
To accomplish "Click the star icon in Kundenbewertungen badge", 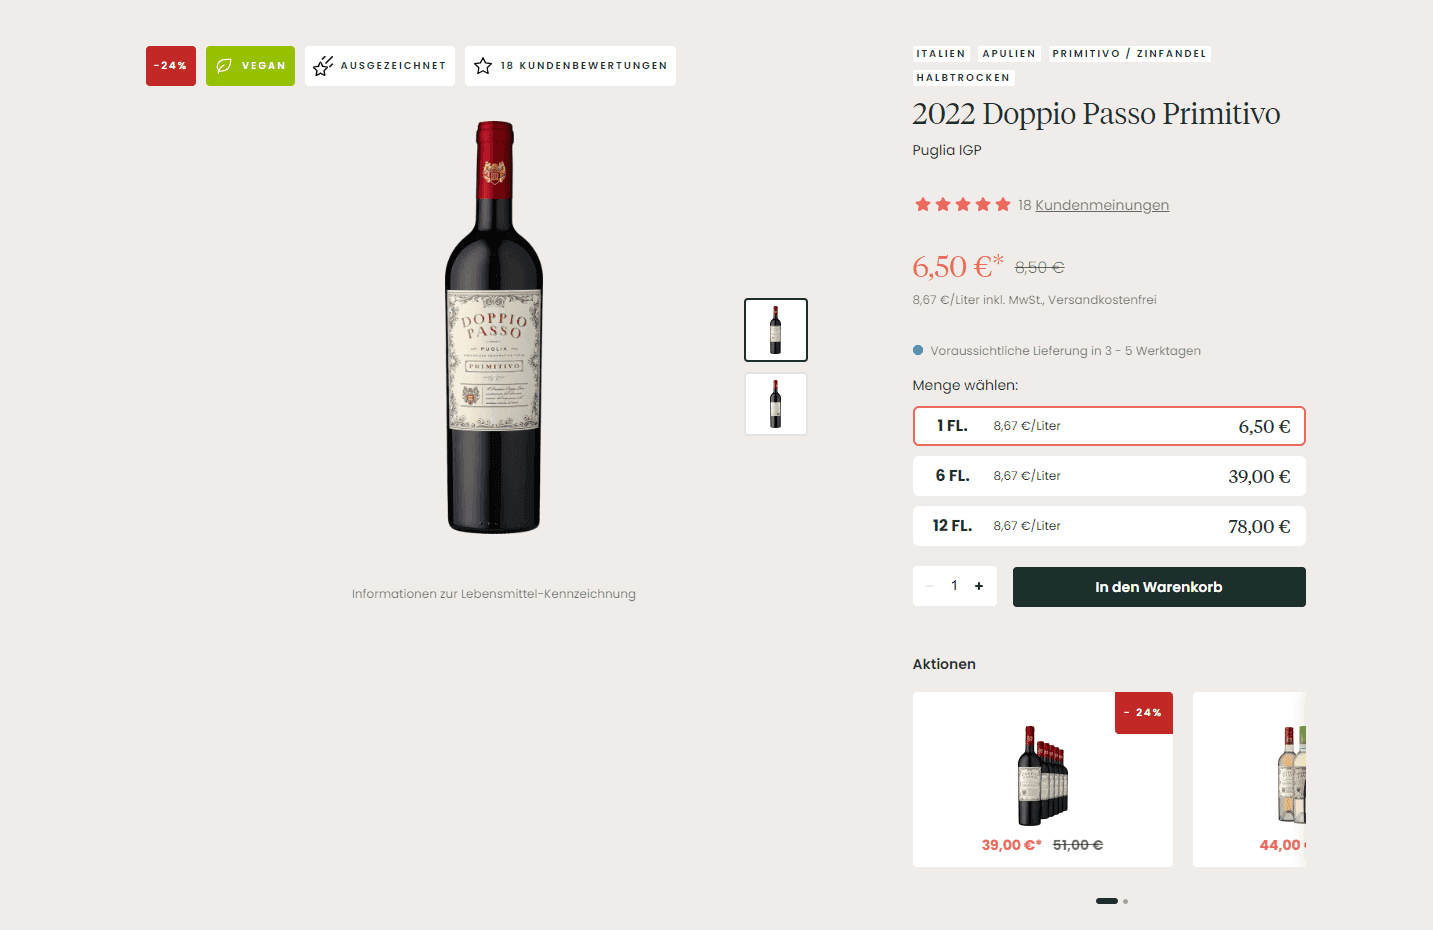I will click(483, 66).
